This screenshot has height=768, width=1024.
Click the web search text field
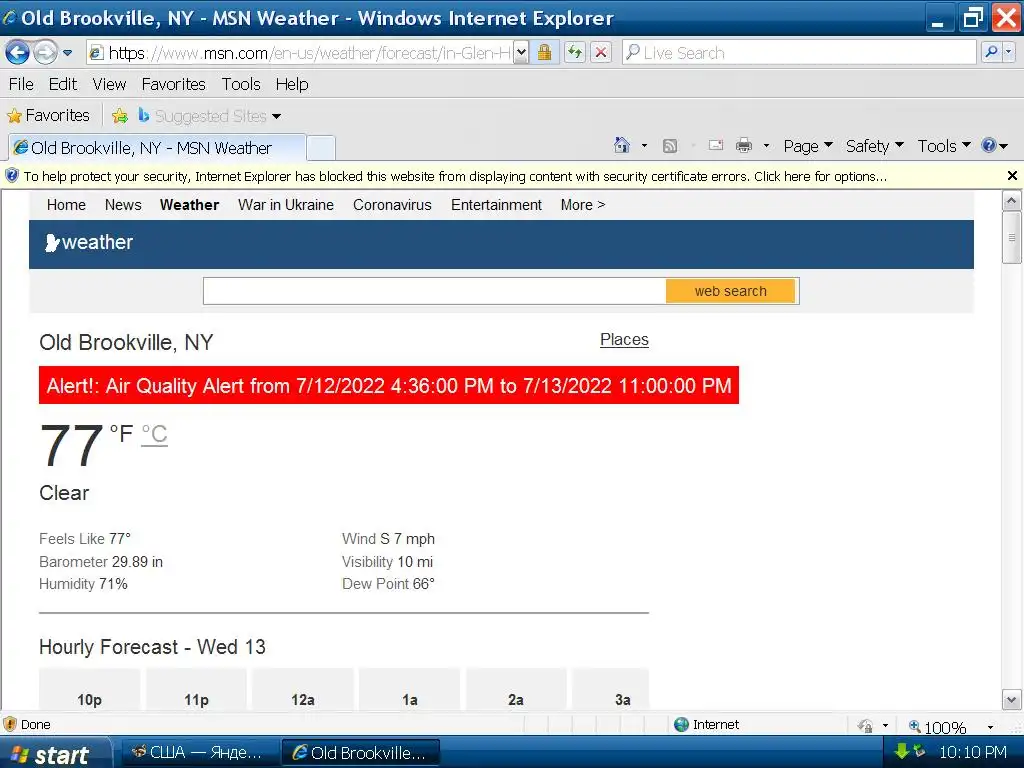tap(434, 291)
